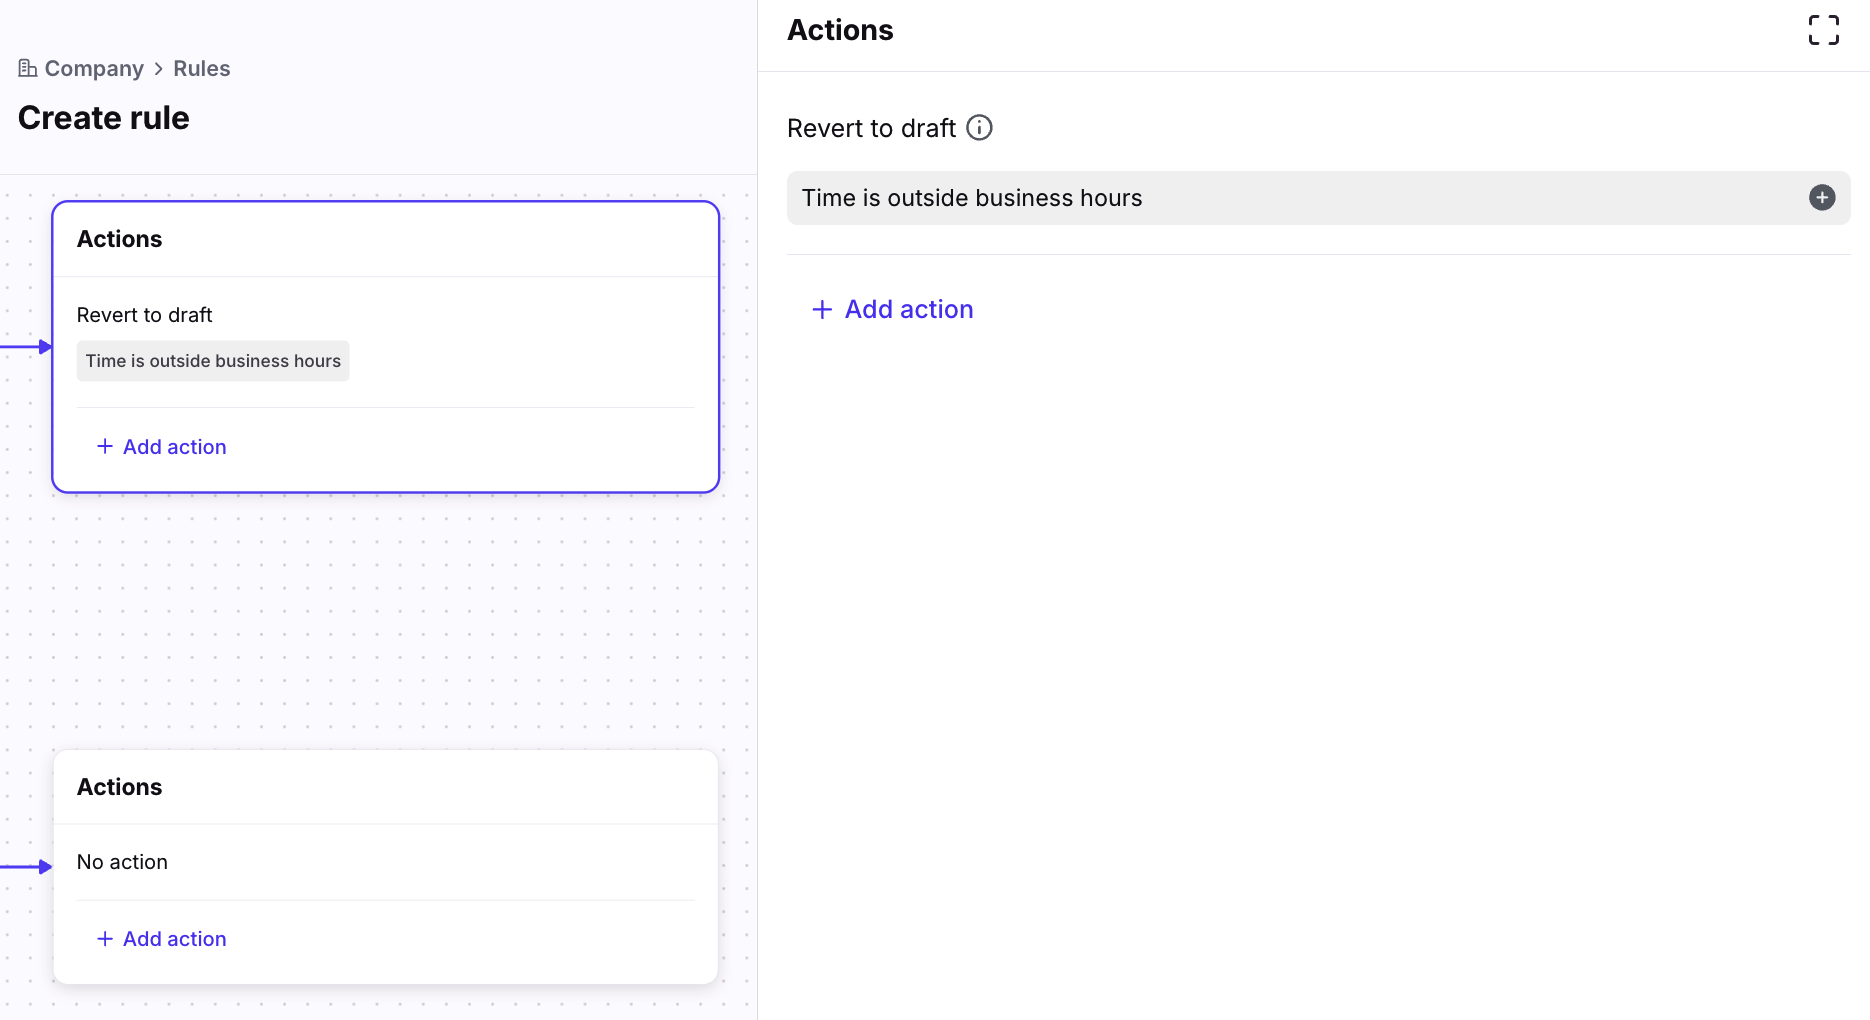The height and width of the screenshot is (1020, 1870).
Task: Click plus icon in right panel Add action
Action: click(x=822, y=310)
